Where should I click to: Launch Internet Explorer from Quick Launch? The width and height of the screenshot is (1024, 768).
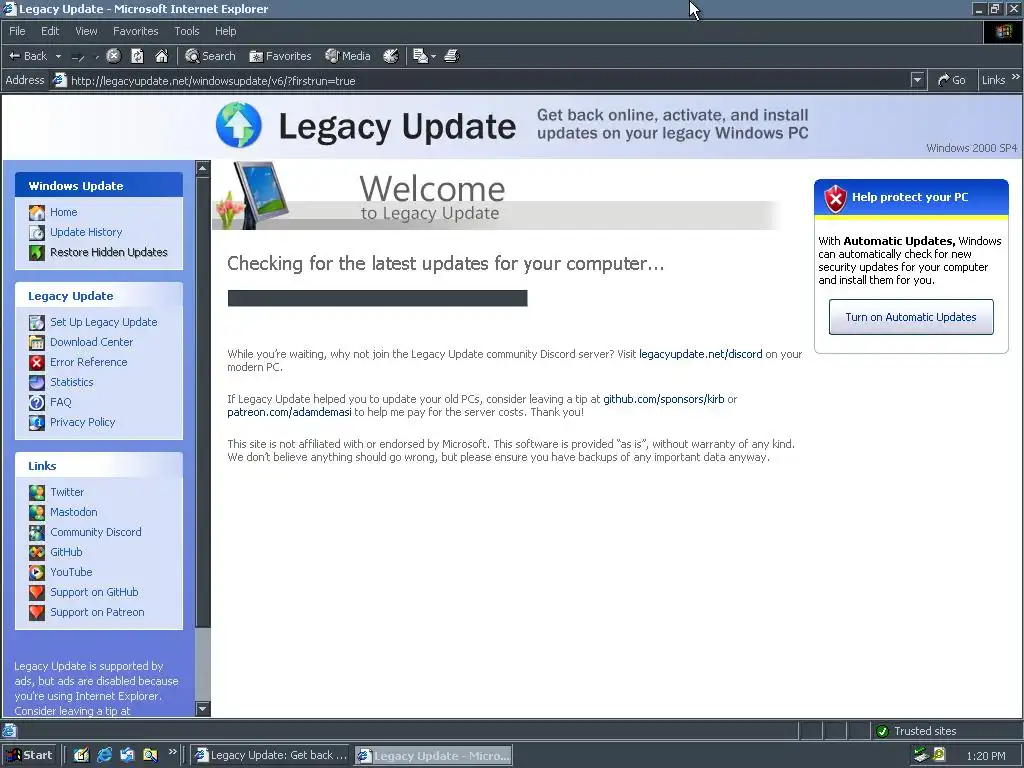click(104, 755)
